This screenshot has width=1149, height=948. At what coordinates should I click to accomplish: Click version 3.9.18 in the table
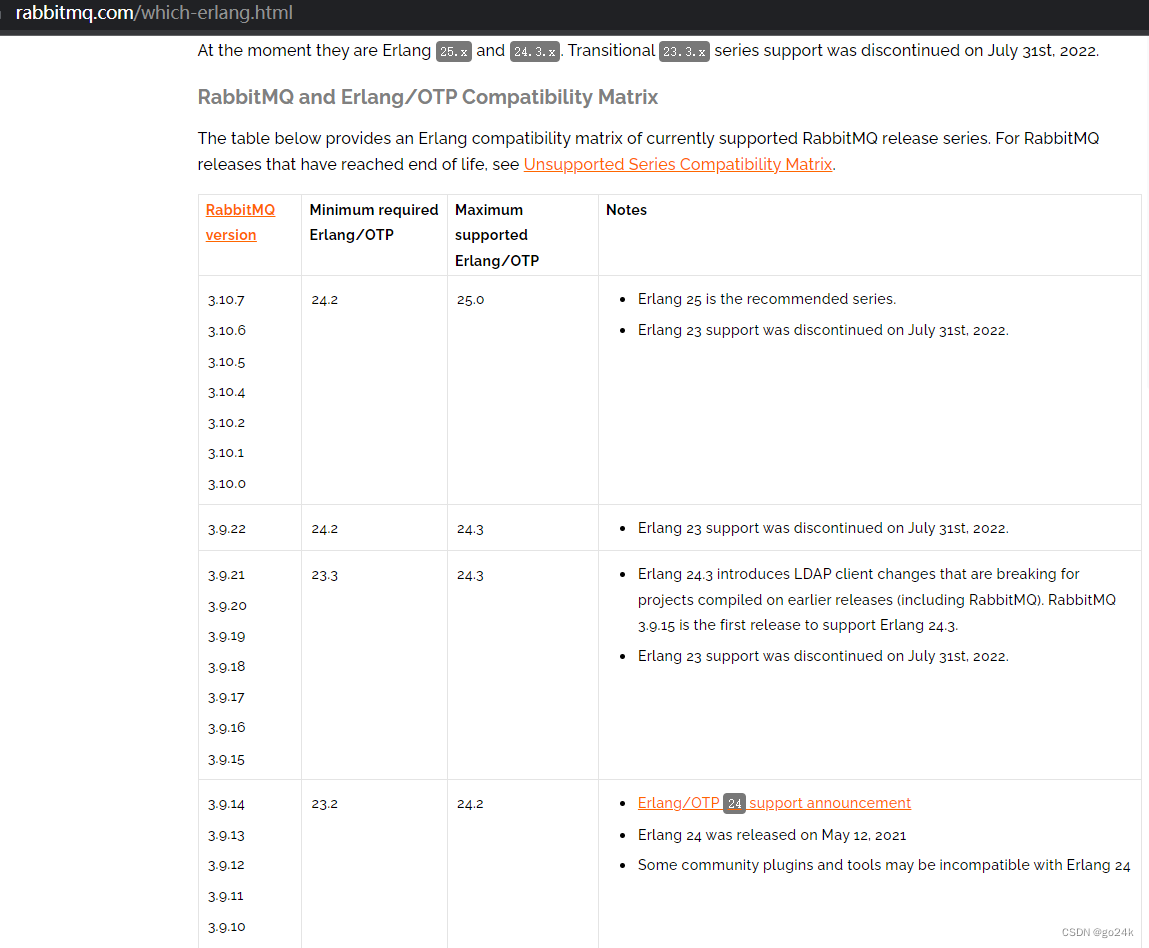click(x=226, y=667)
